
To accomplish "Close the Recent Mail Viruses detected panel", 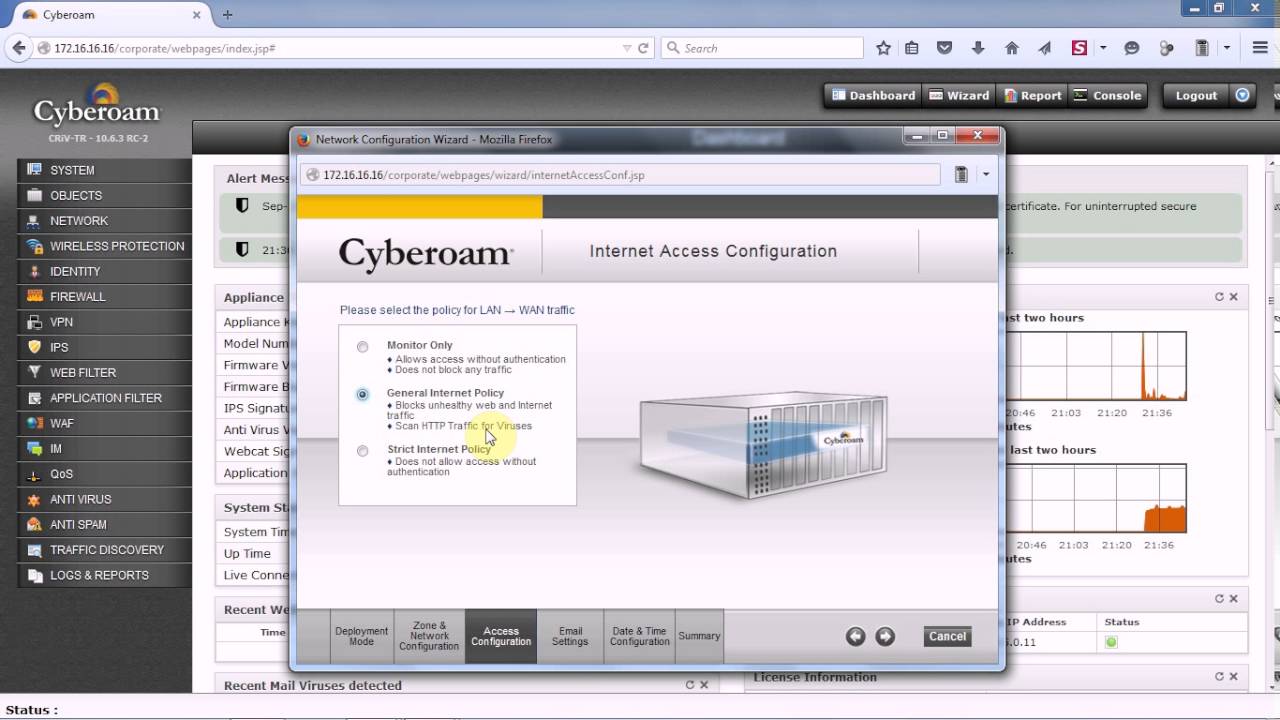I will pos(704,685).
